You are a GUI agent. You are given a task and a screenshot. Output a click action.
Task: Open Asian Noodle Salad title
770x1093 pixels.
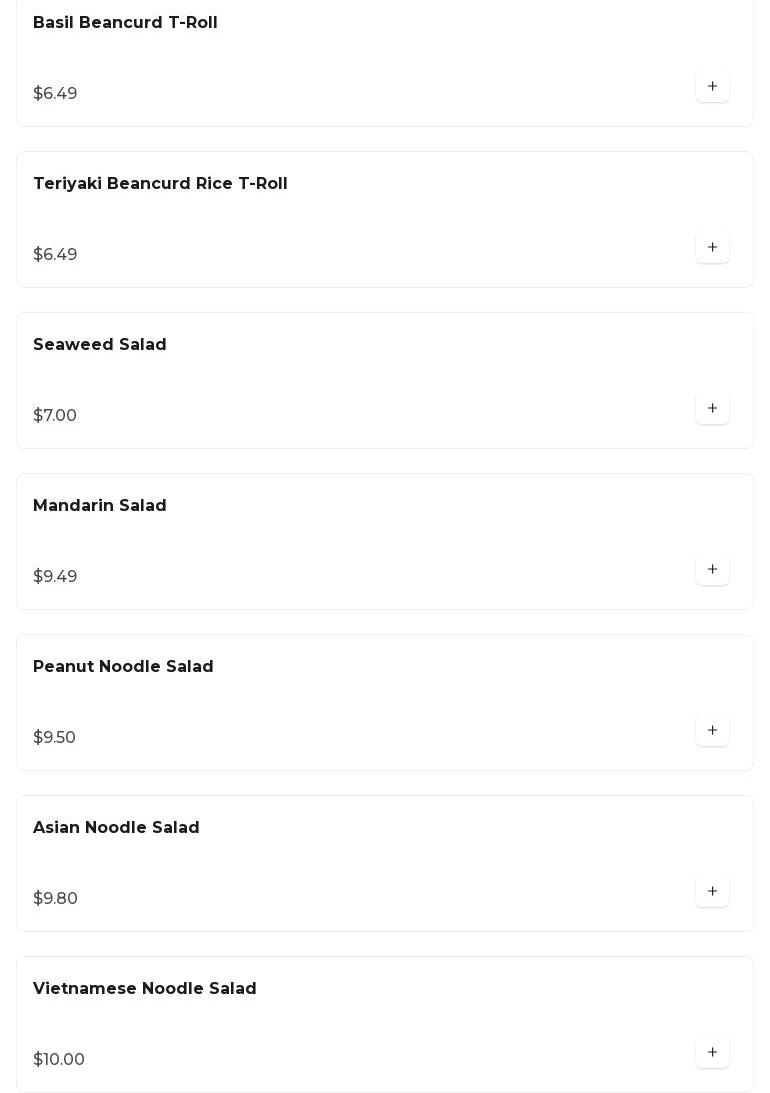pos(116,827)
